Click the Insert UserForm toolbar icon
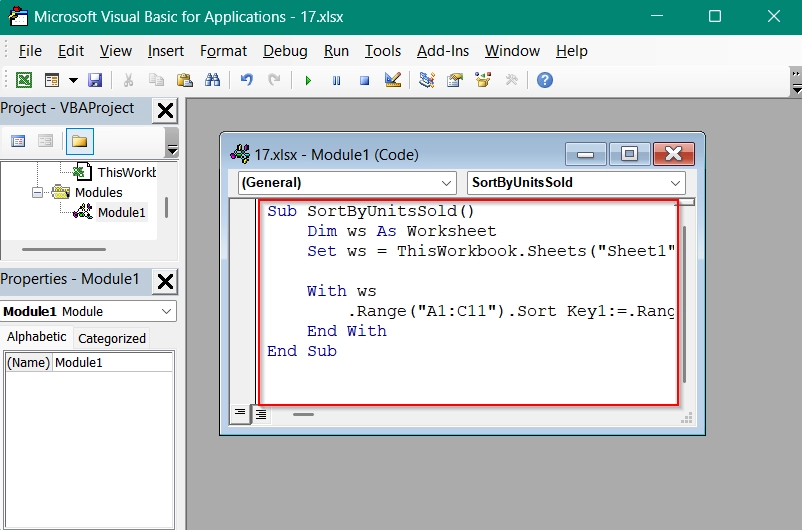The image size is (802, 530). (52, 80)
